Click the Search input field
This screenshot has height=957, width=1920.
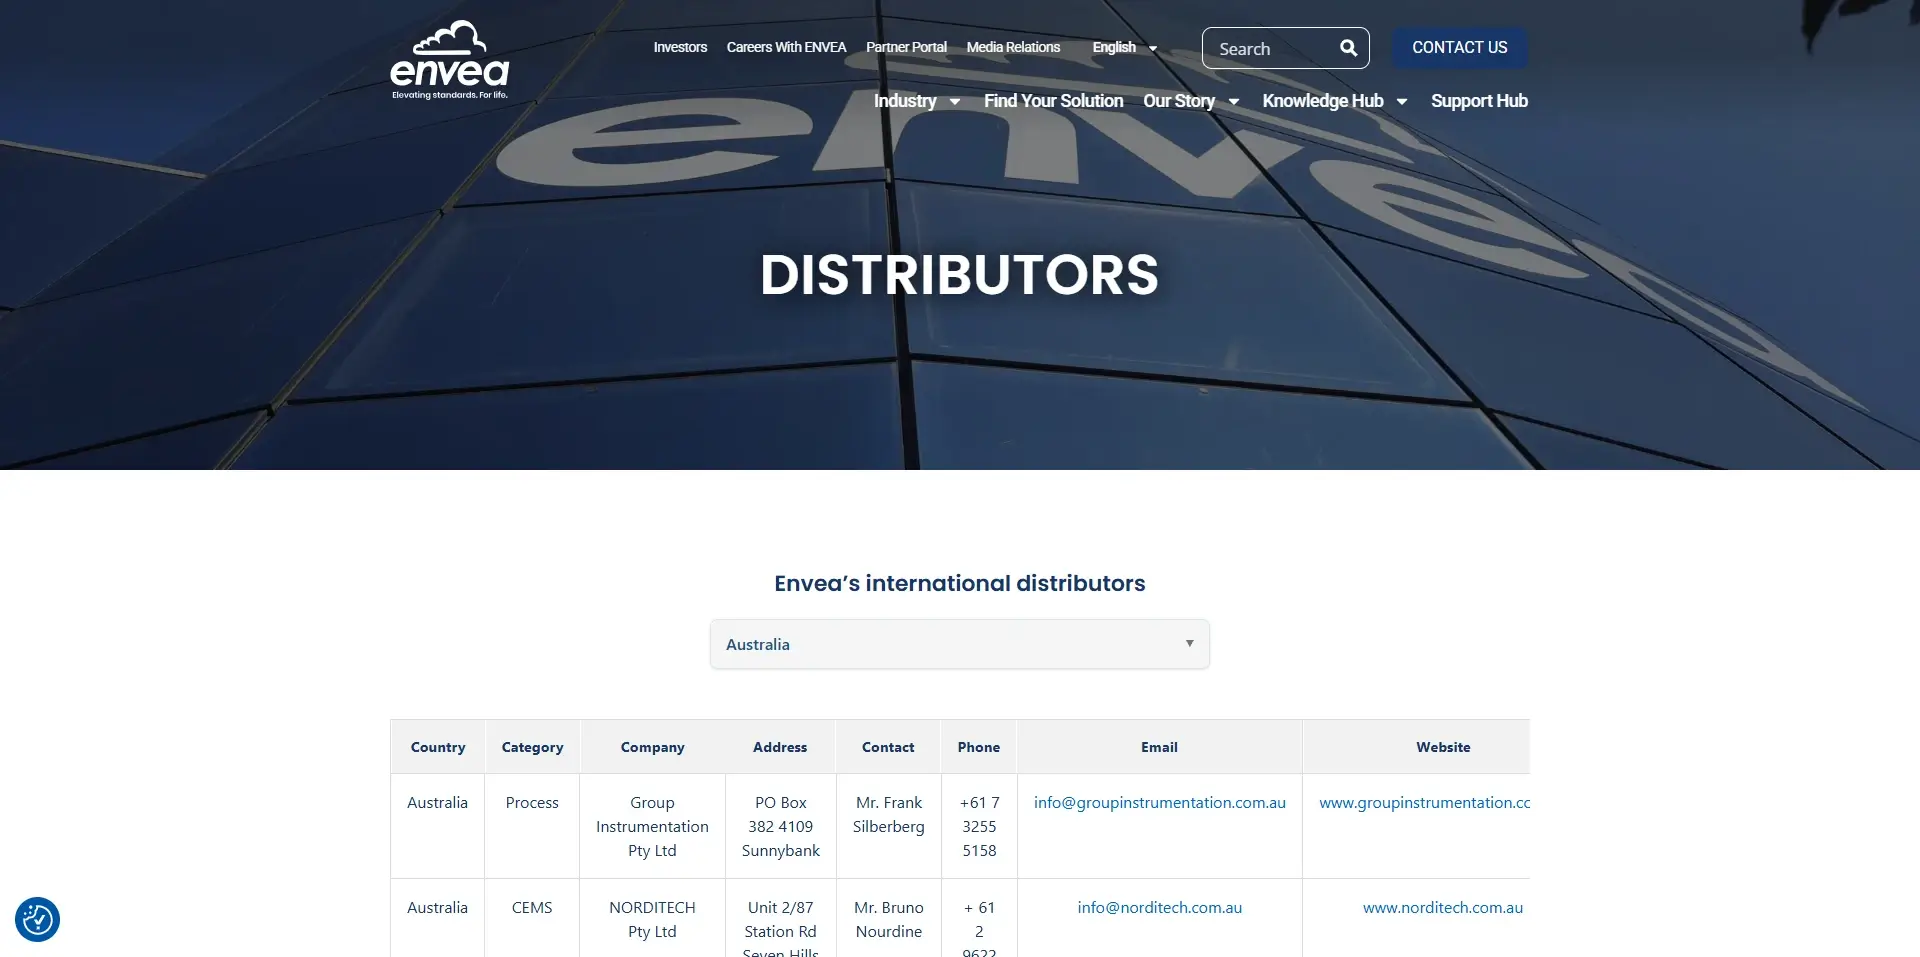click(x=1270, y=48)
